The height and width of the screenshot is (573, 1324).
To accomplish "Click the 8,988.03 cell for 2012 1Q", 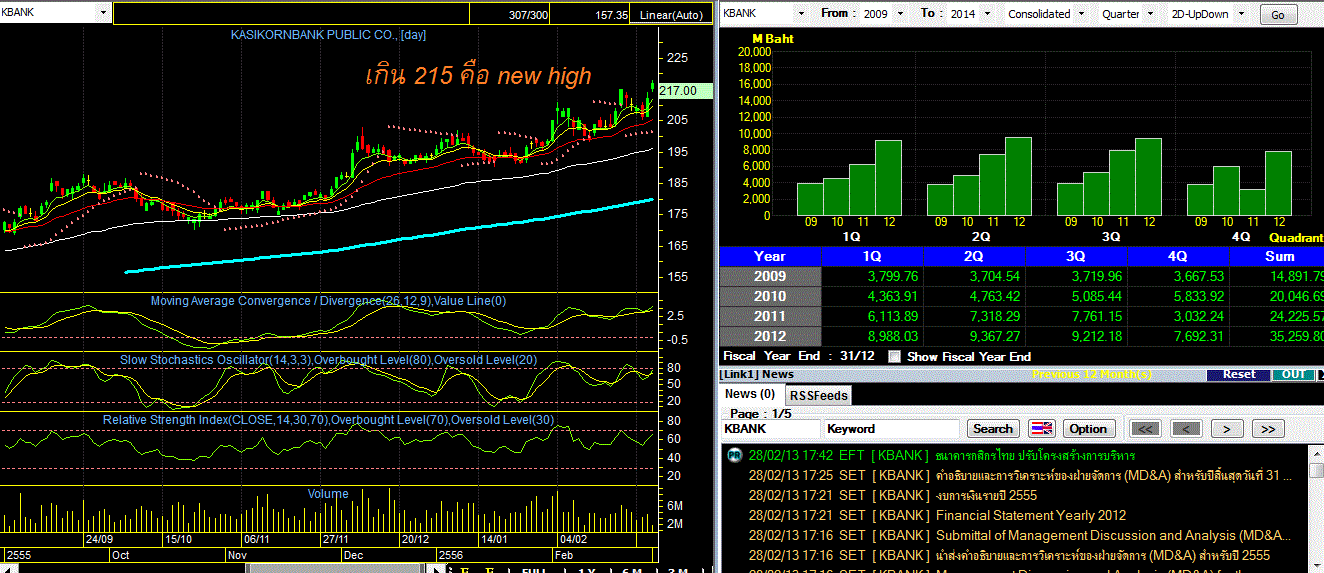I will [872, 336].
